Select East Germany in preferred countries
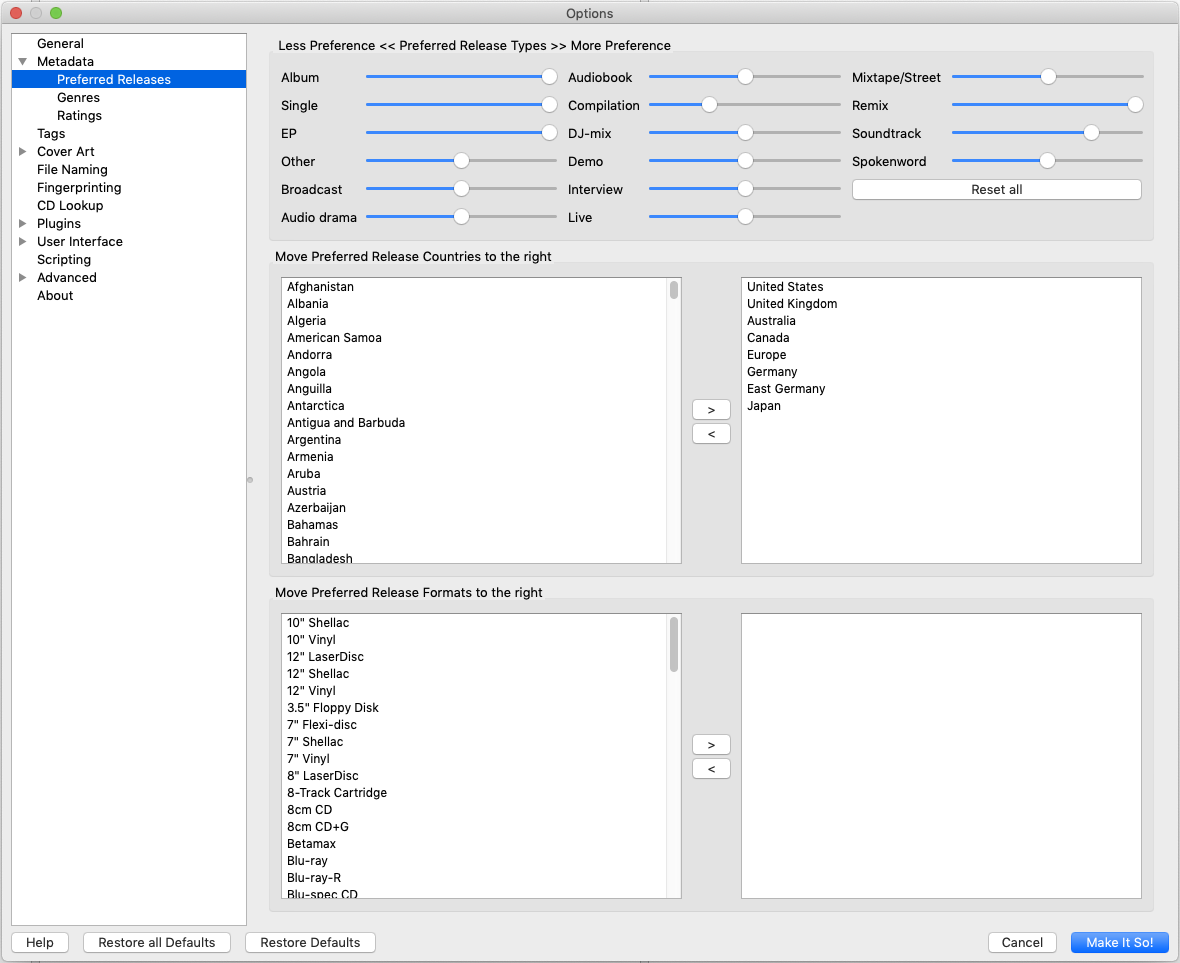This screenshot has width=1180, height=963. point(786,389)
